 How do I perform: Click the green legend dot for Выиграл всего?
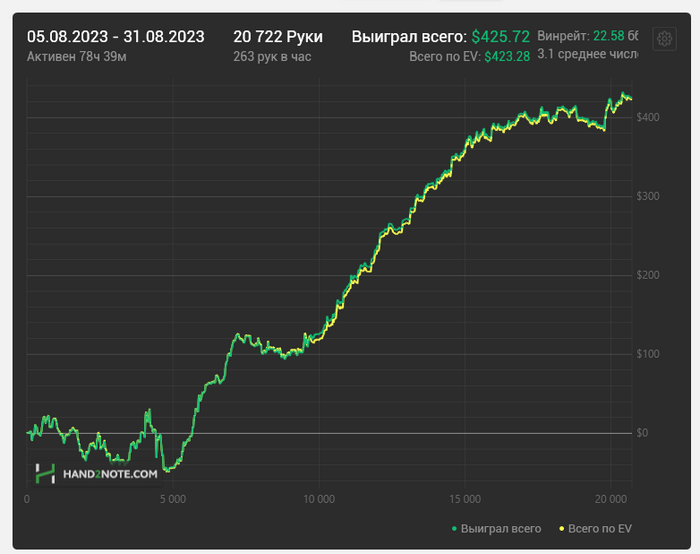point(454,529)
